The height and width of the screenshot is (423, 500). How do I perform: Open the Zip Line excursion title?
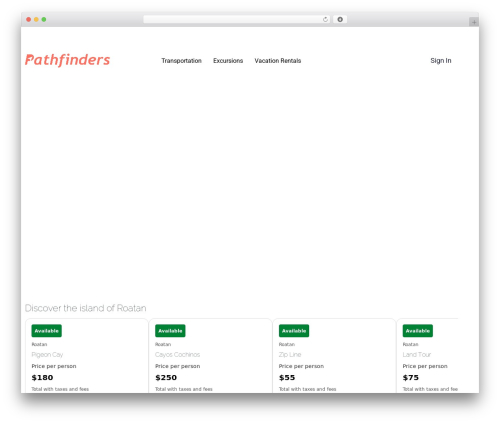(x=290, y=355)
